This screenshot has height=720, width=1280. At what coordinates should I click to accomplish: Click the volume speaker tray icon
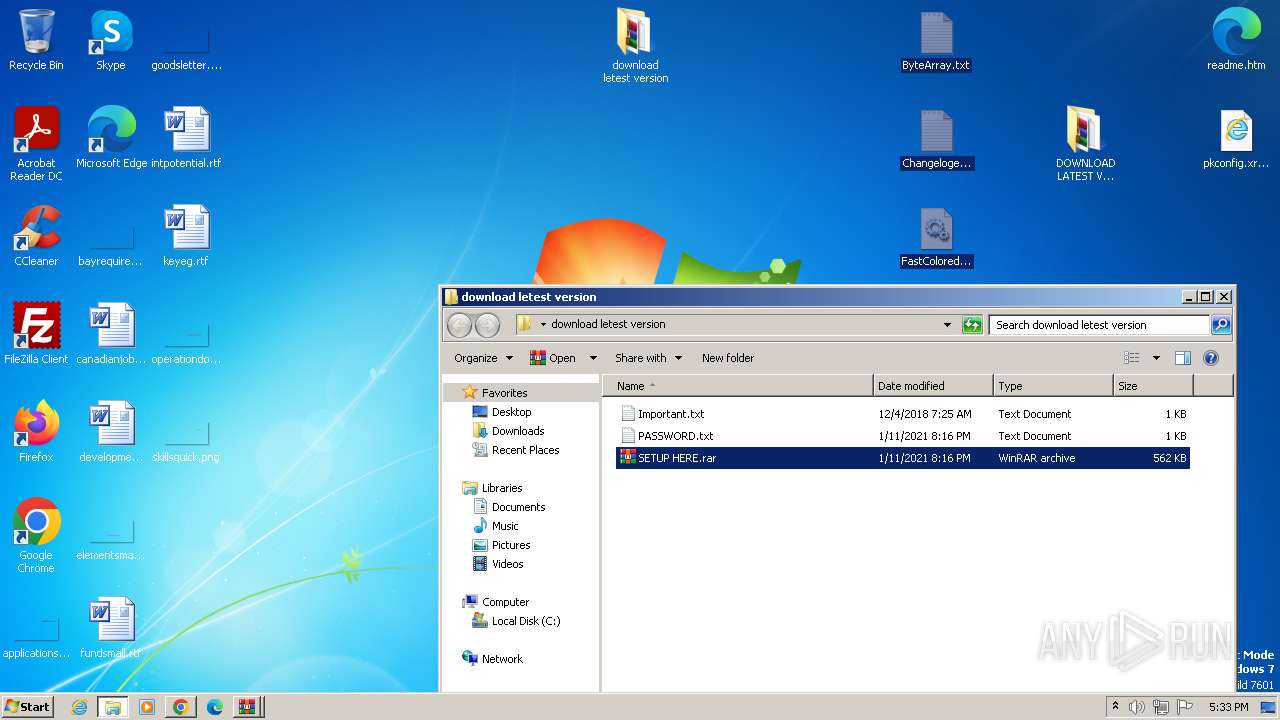point(1137,707)
